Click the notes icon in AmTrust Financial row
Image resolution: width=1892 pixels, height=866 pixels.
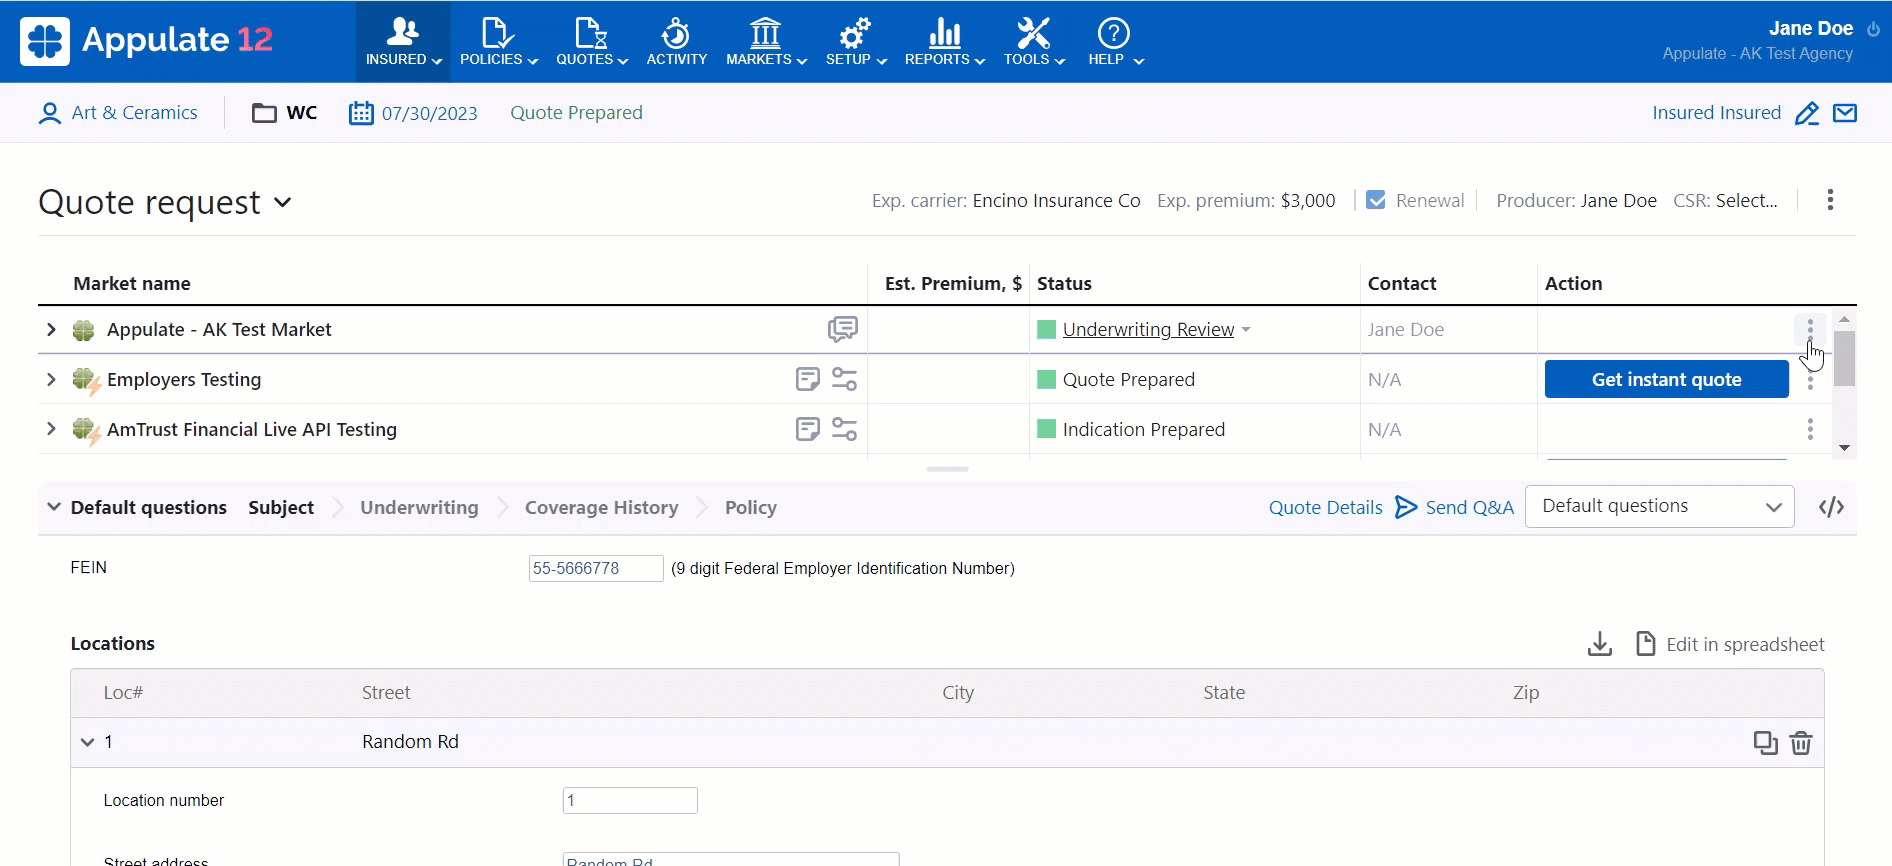[807, 429]
